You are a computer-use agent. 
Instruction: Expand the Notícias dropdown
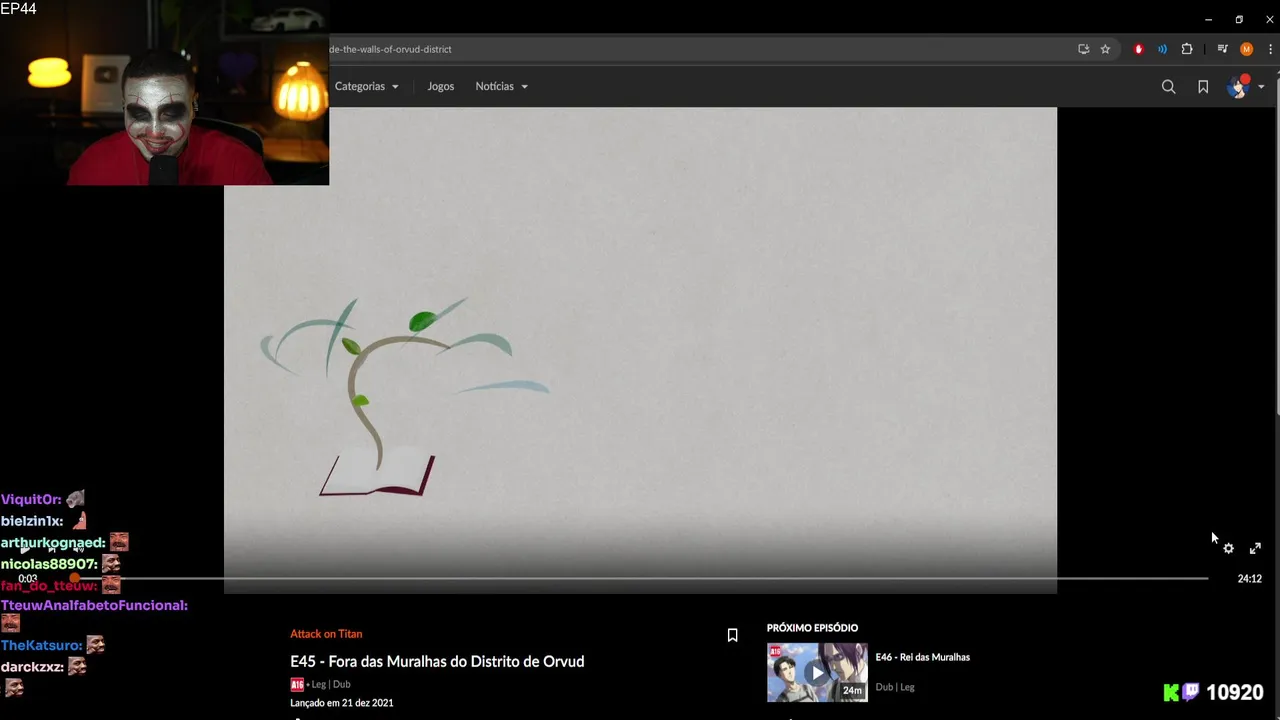tap(501, 86)
